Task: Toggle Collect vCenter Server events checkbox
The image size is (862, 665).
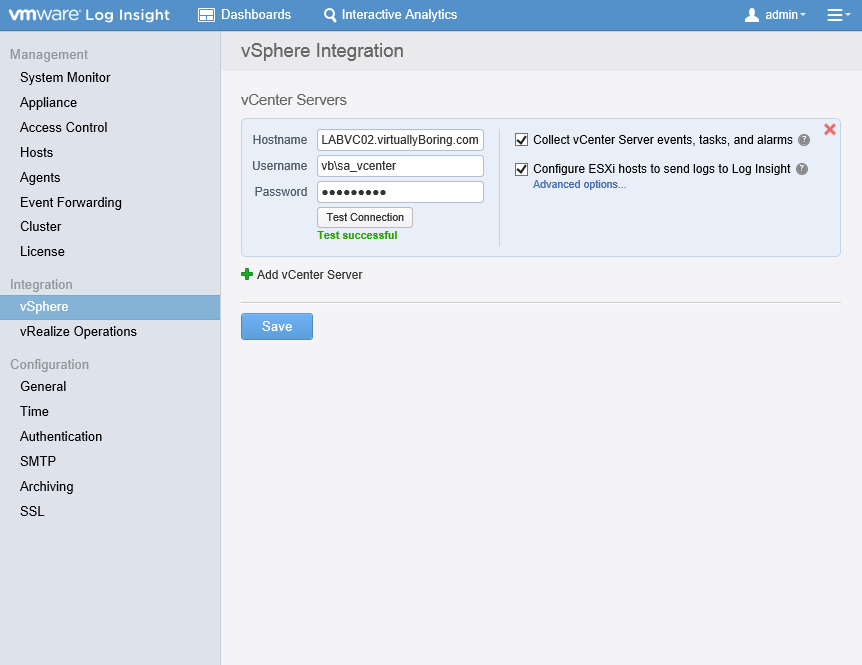Action: [x=521, y=140]
